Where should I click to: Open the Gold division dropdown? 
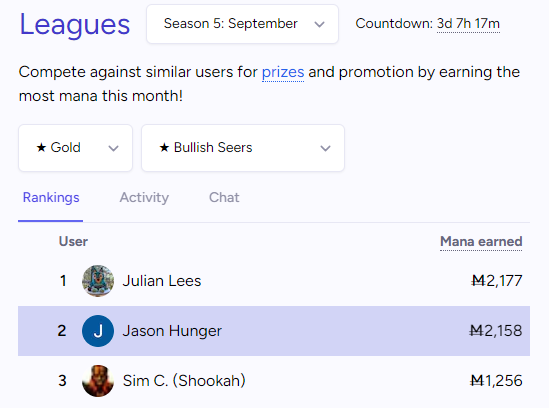coord(75,148)
